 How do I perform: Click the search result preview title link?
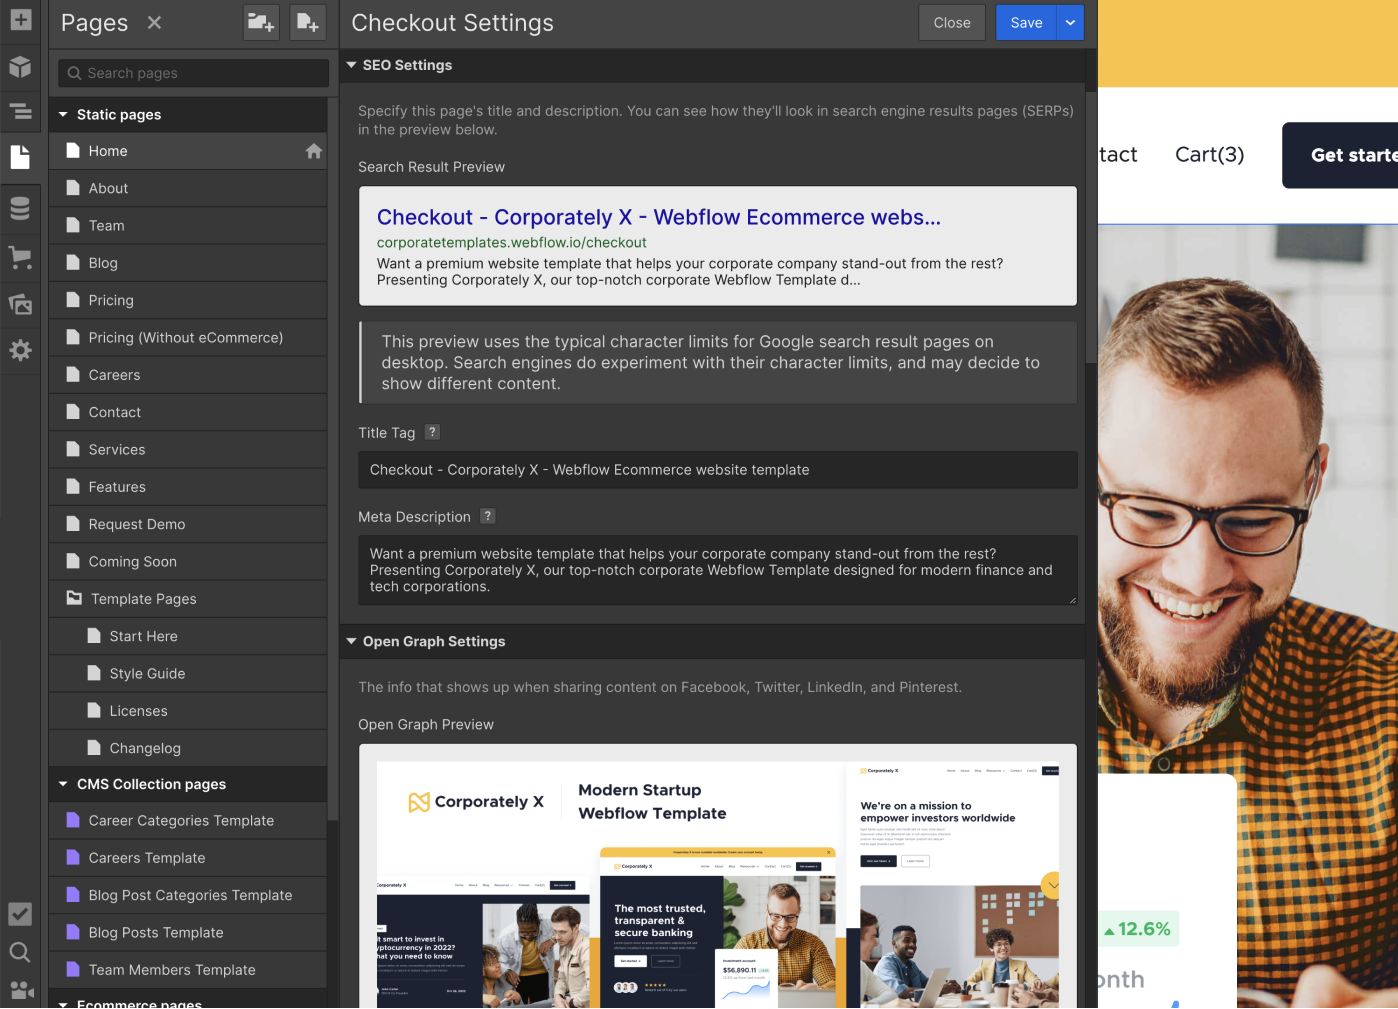[x=658, y=217]
